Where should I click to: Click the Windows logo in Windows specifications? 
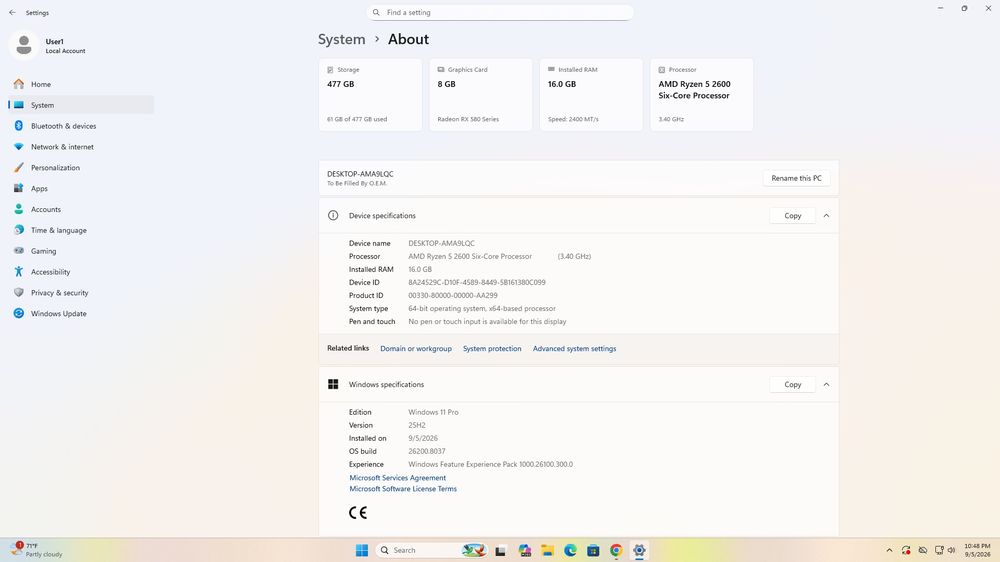pyautogui.click(x=333, y=384)
